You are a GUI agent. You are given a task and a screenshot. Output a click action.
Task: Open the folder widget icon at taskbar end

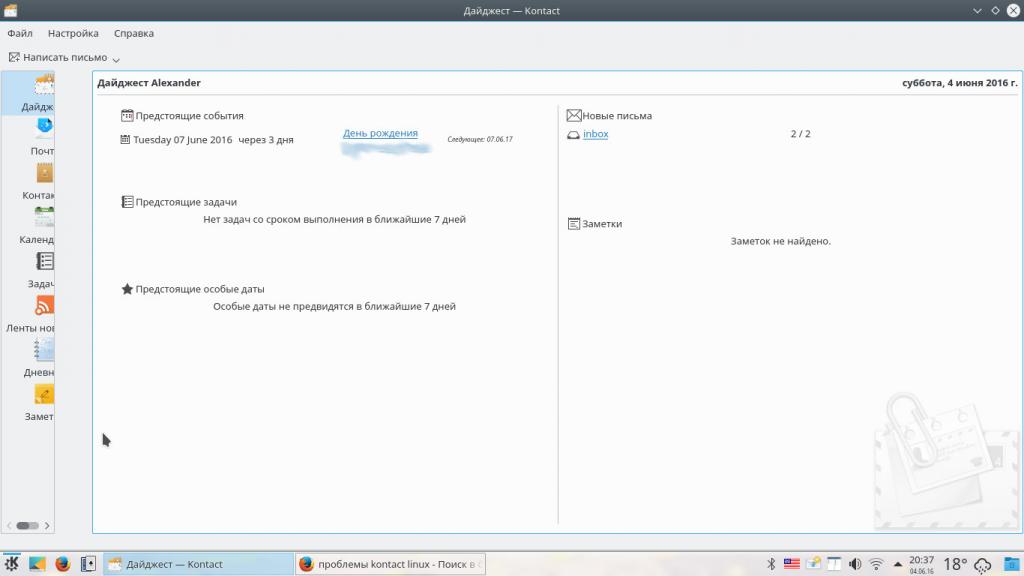coord(1012,564)
